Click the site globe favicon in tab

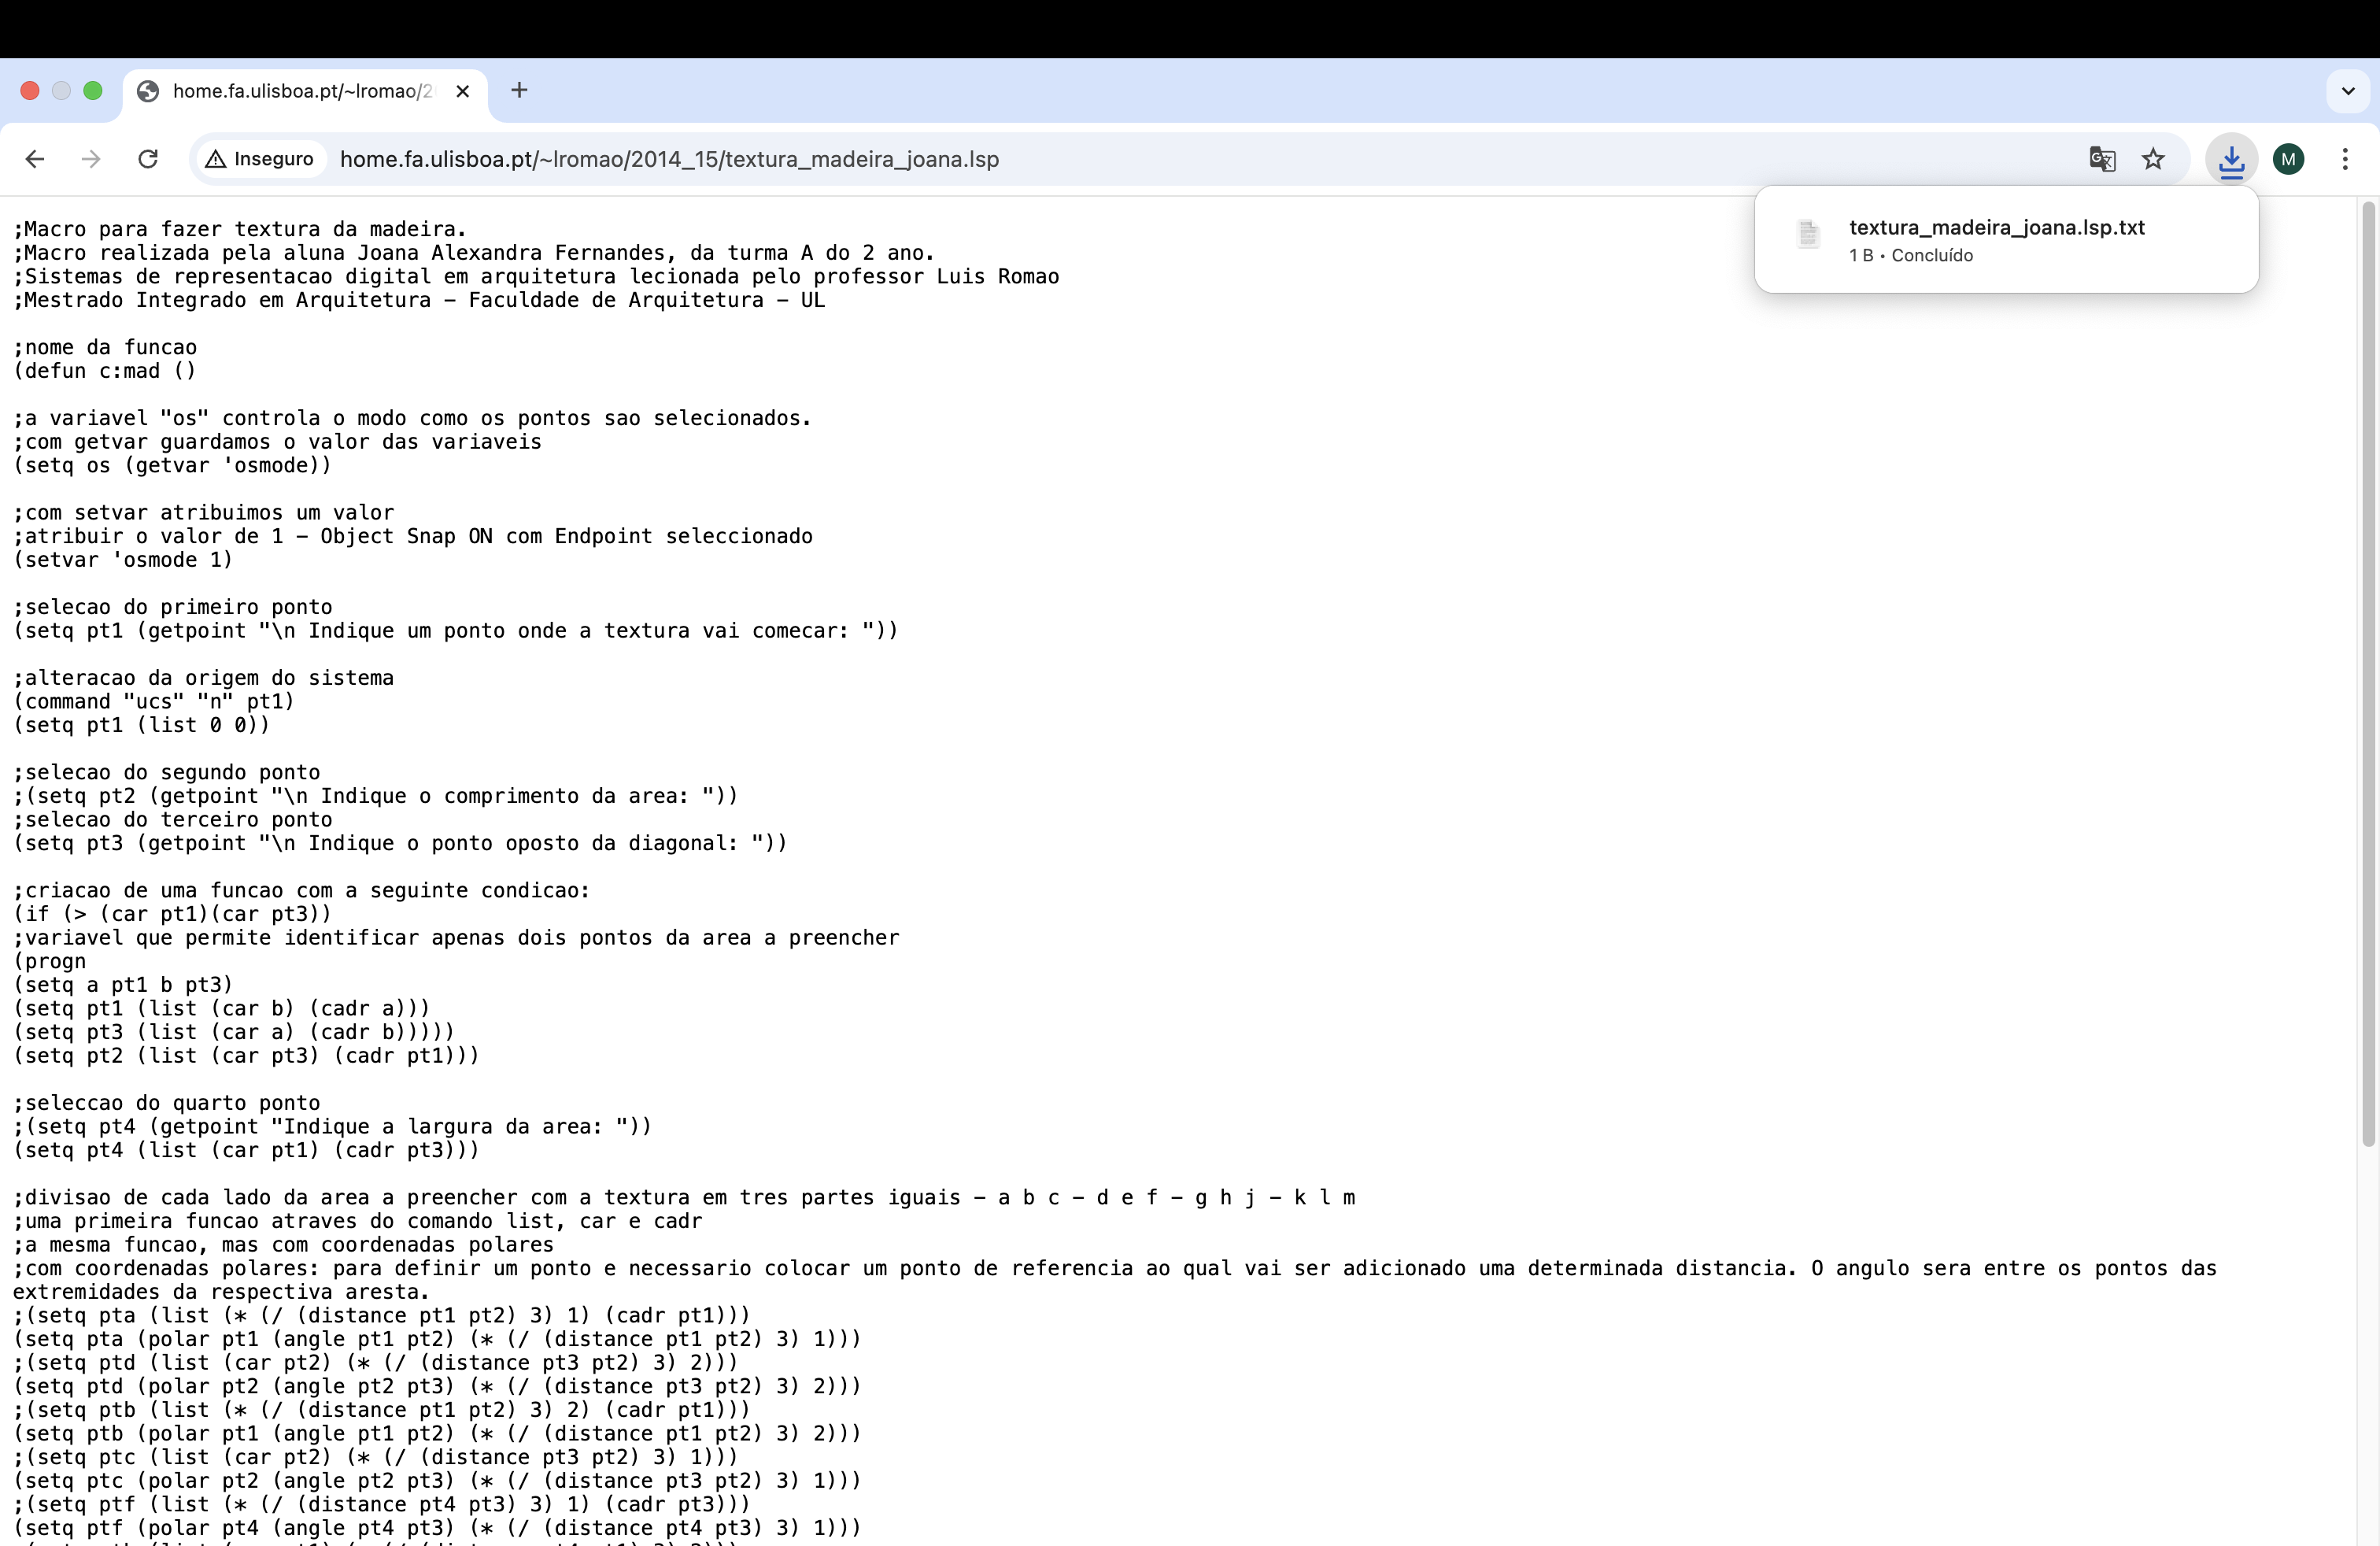pyautogui.click(x=148, y=91)
